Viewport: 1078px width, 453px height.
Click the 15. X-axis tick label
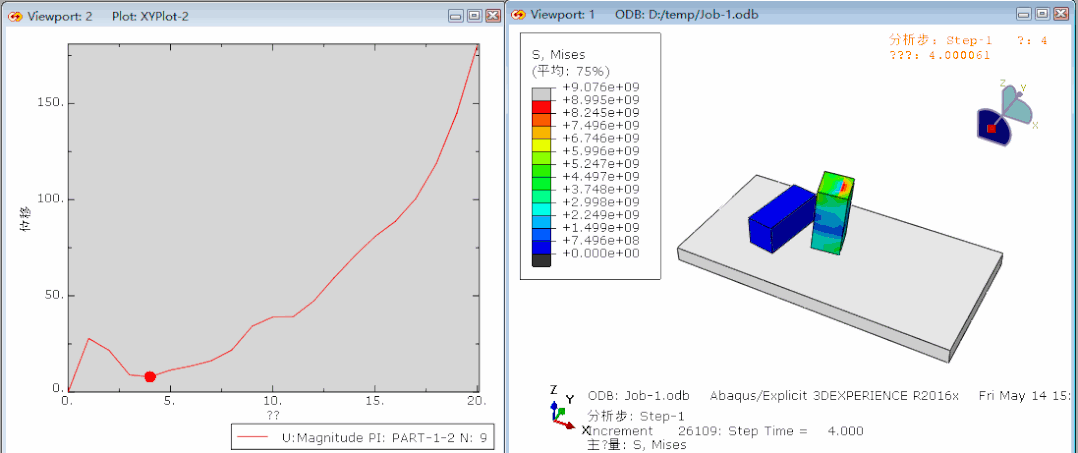pos(376,400)
